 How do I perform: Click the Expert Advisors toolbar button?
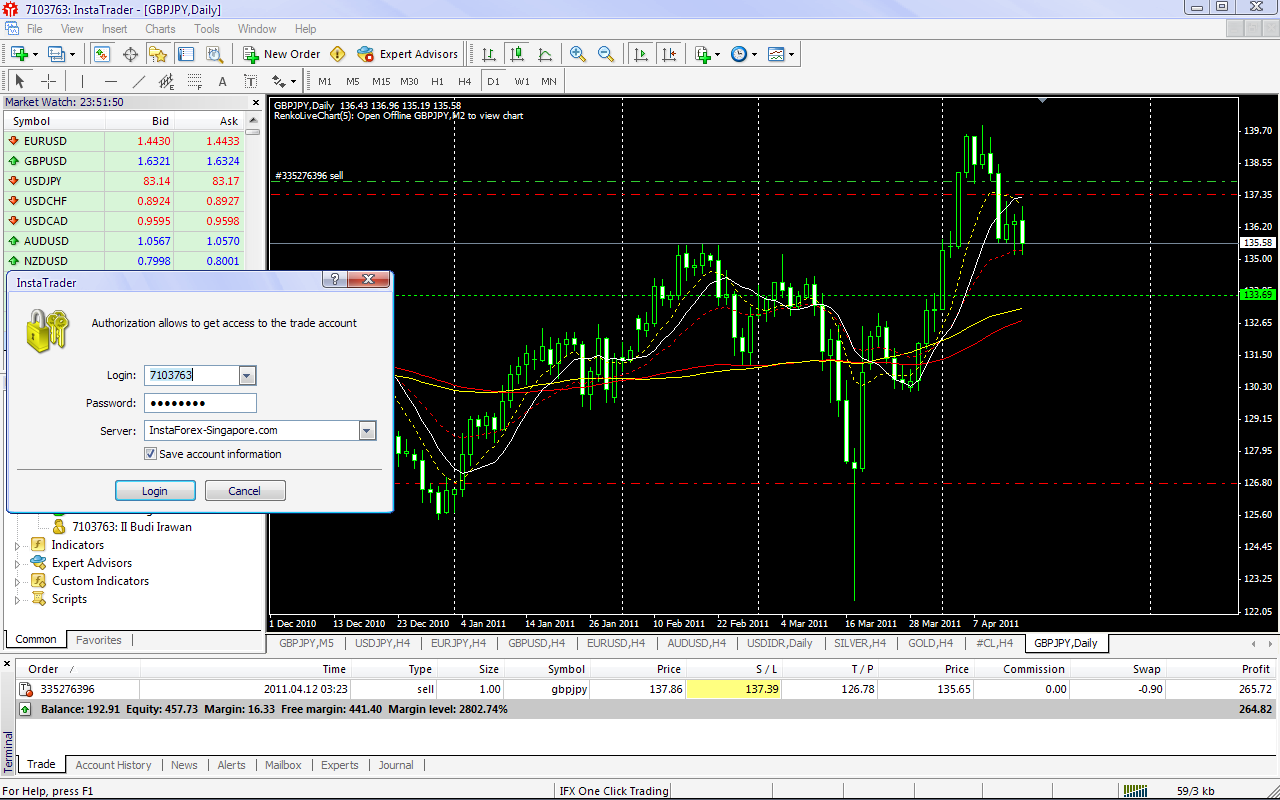click(x=407, y=54)
